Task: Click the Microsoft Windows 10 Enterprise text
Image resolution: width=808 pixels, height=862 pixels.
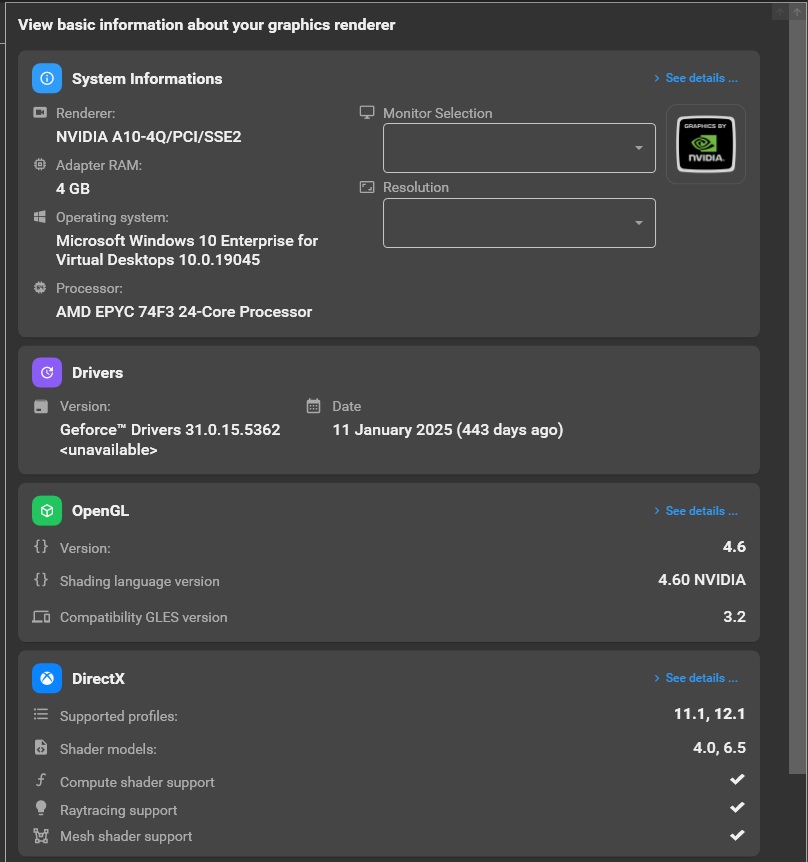Action: (187, 250)
